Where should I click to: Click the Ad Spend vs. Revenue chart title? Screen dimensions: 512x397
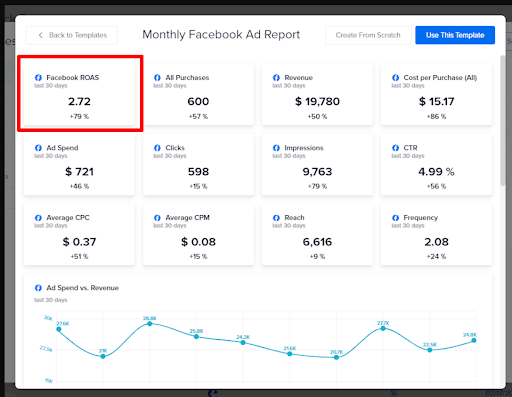click(83, 288)
